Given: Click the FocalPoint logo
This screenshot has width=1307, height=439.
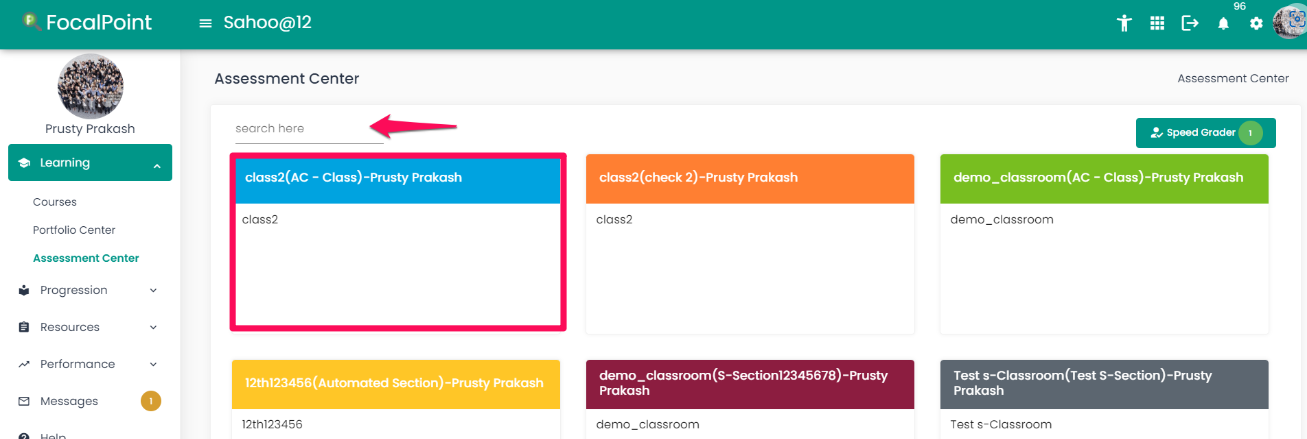Looking at the screenshot, I should click(88, 21).
